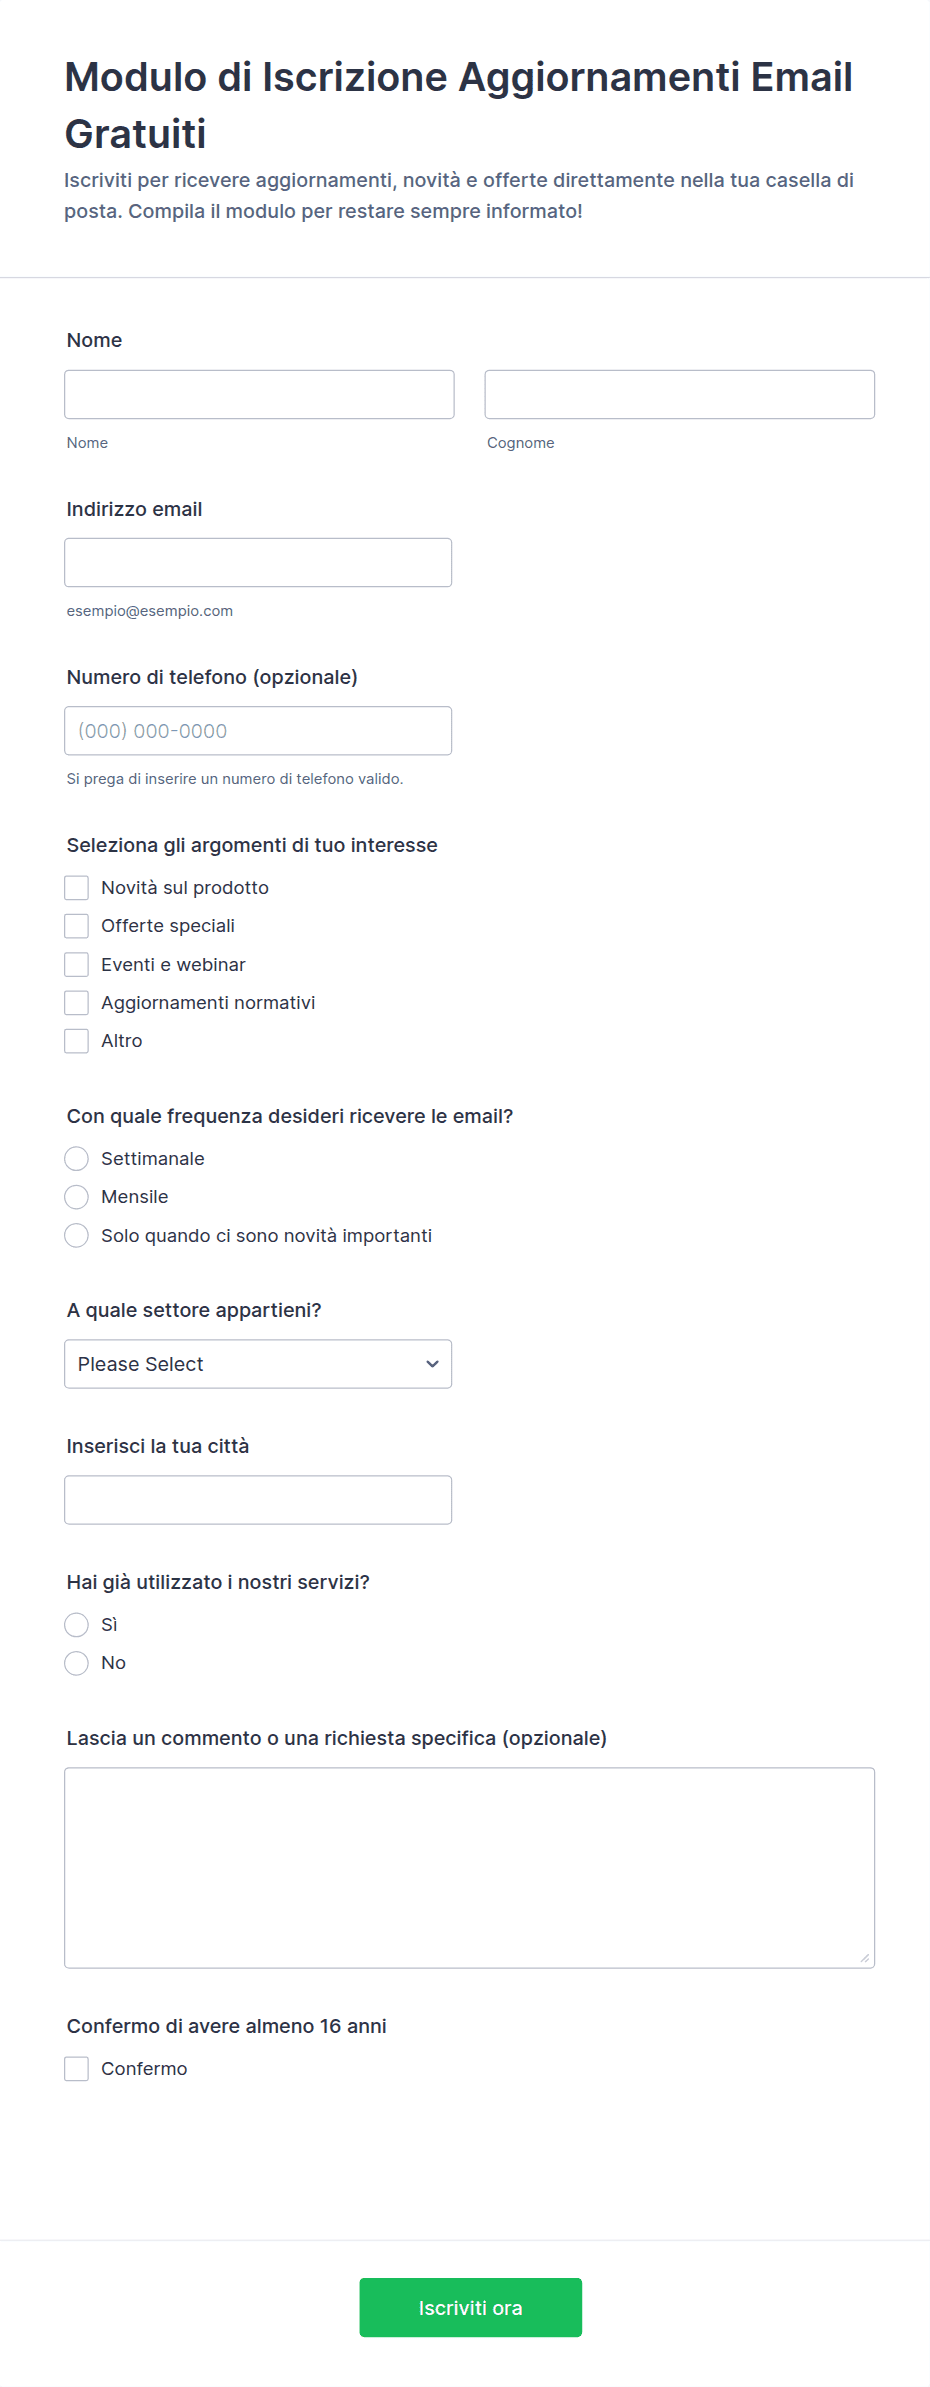The height and width of the screenshot is (2387, 930).
Task: Choose No for previous services use
Action: tap(77, 1663)
